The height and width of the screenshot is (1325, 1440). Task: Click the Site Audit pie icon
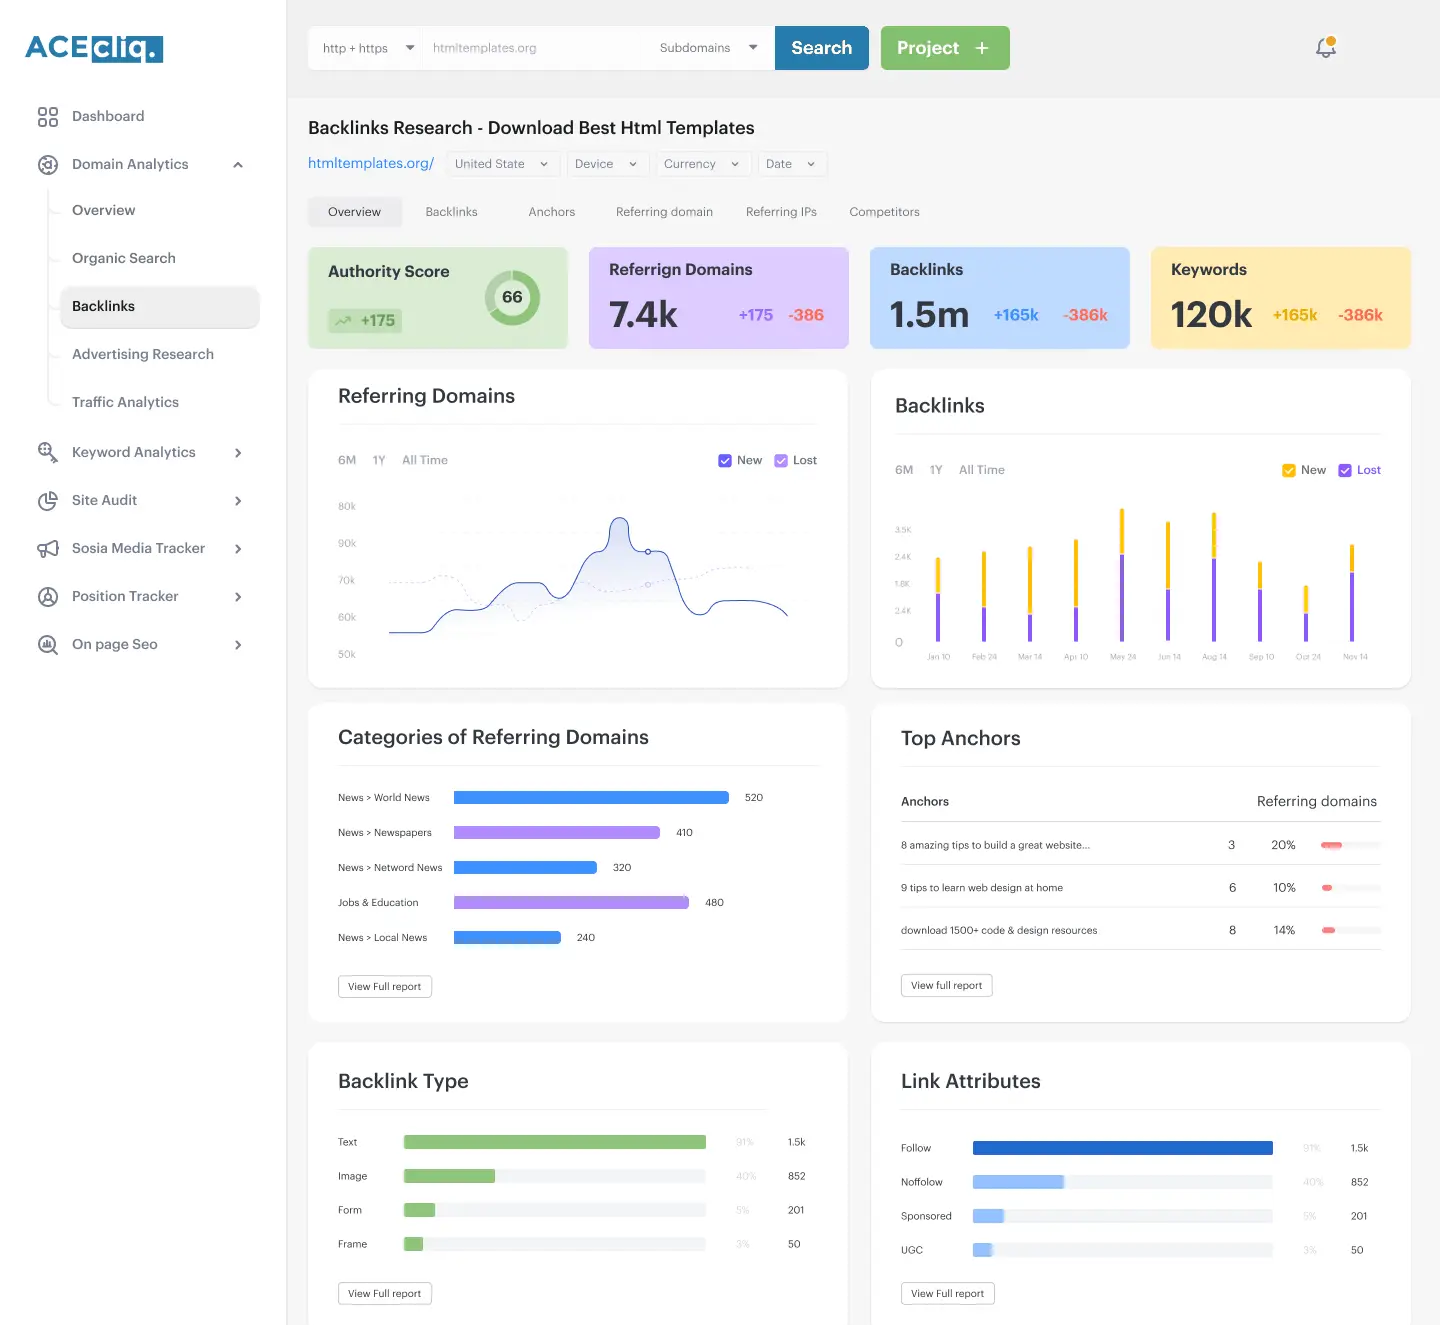[x=48, y=501]
